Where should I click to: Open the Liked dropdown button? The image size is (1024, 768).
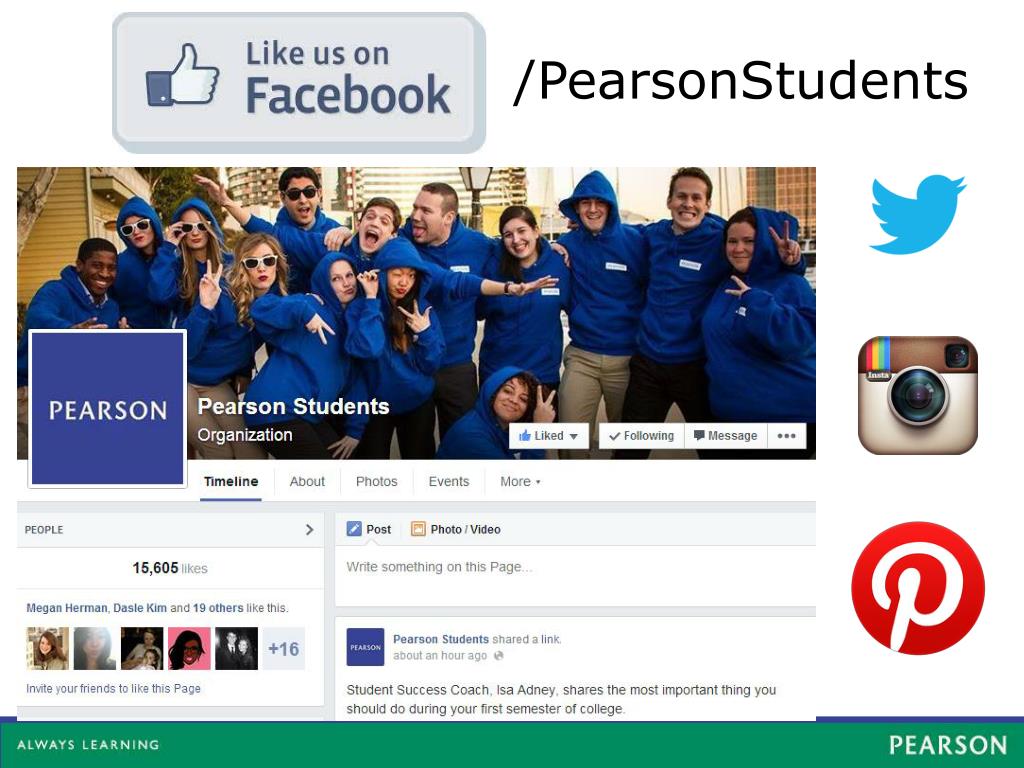(549, 436)
